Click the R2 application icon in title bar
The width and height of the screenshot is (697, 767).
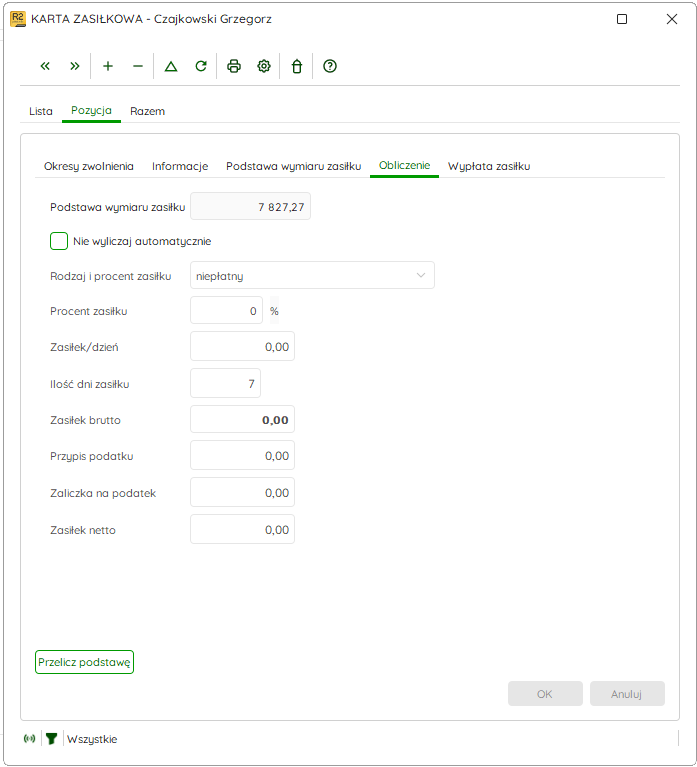point(18,19)
